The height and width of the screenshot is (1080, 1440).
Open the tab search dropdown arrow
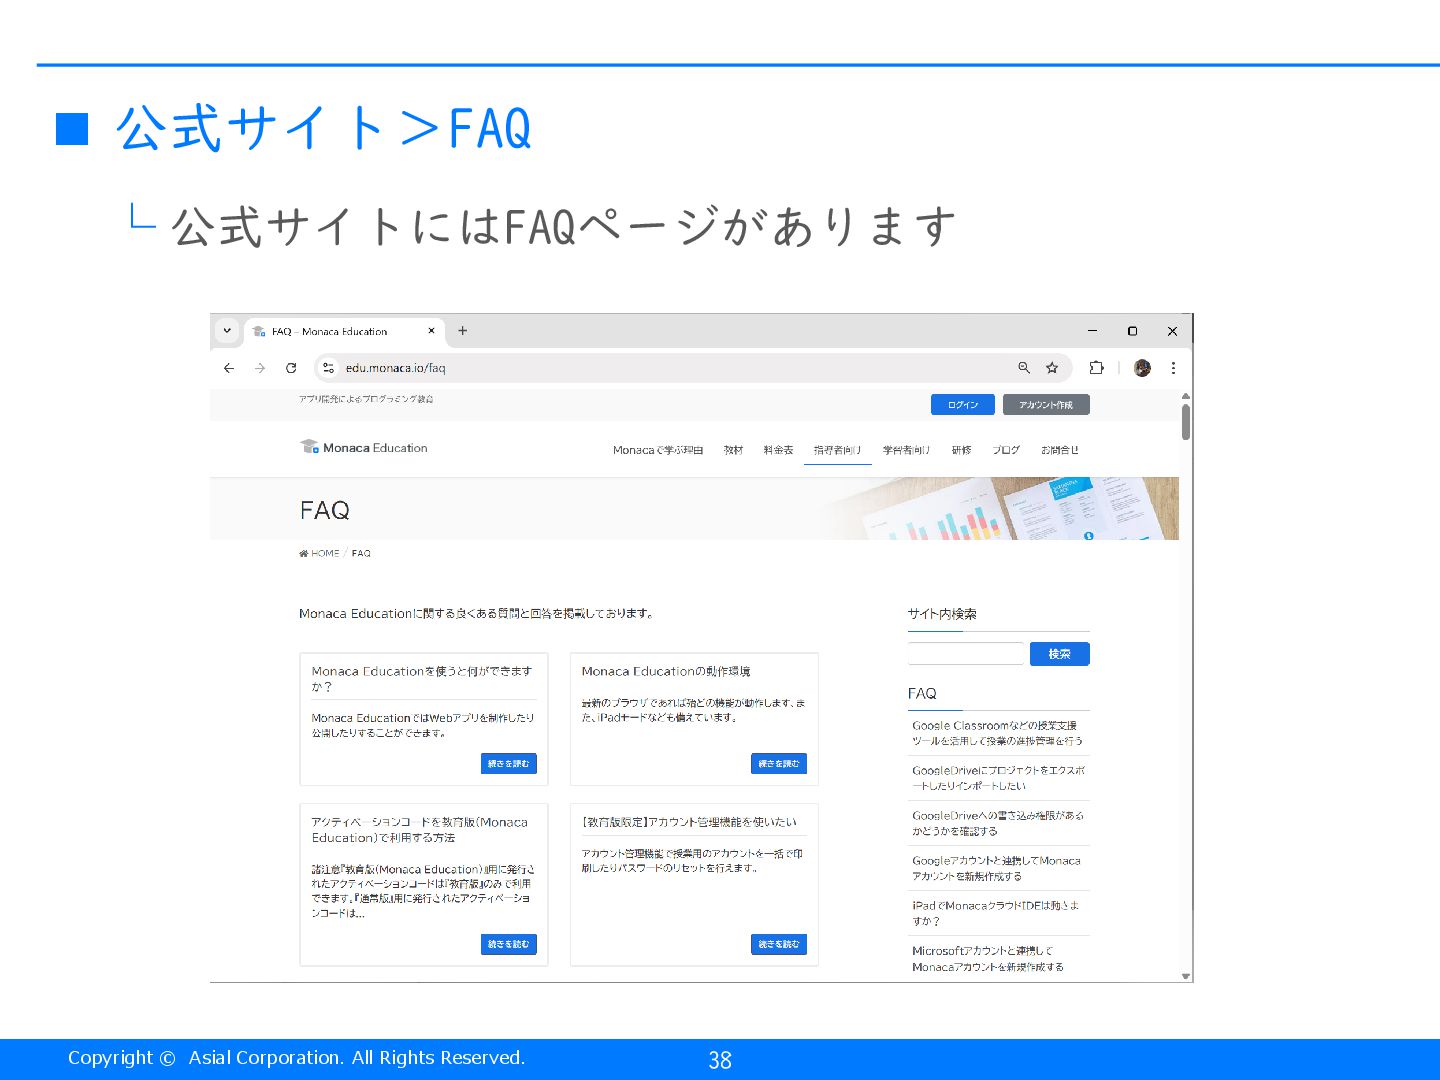click(x=227, y=331)
